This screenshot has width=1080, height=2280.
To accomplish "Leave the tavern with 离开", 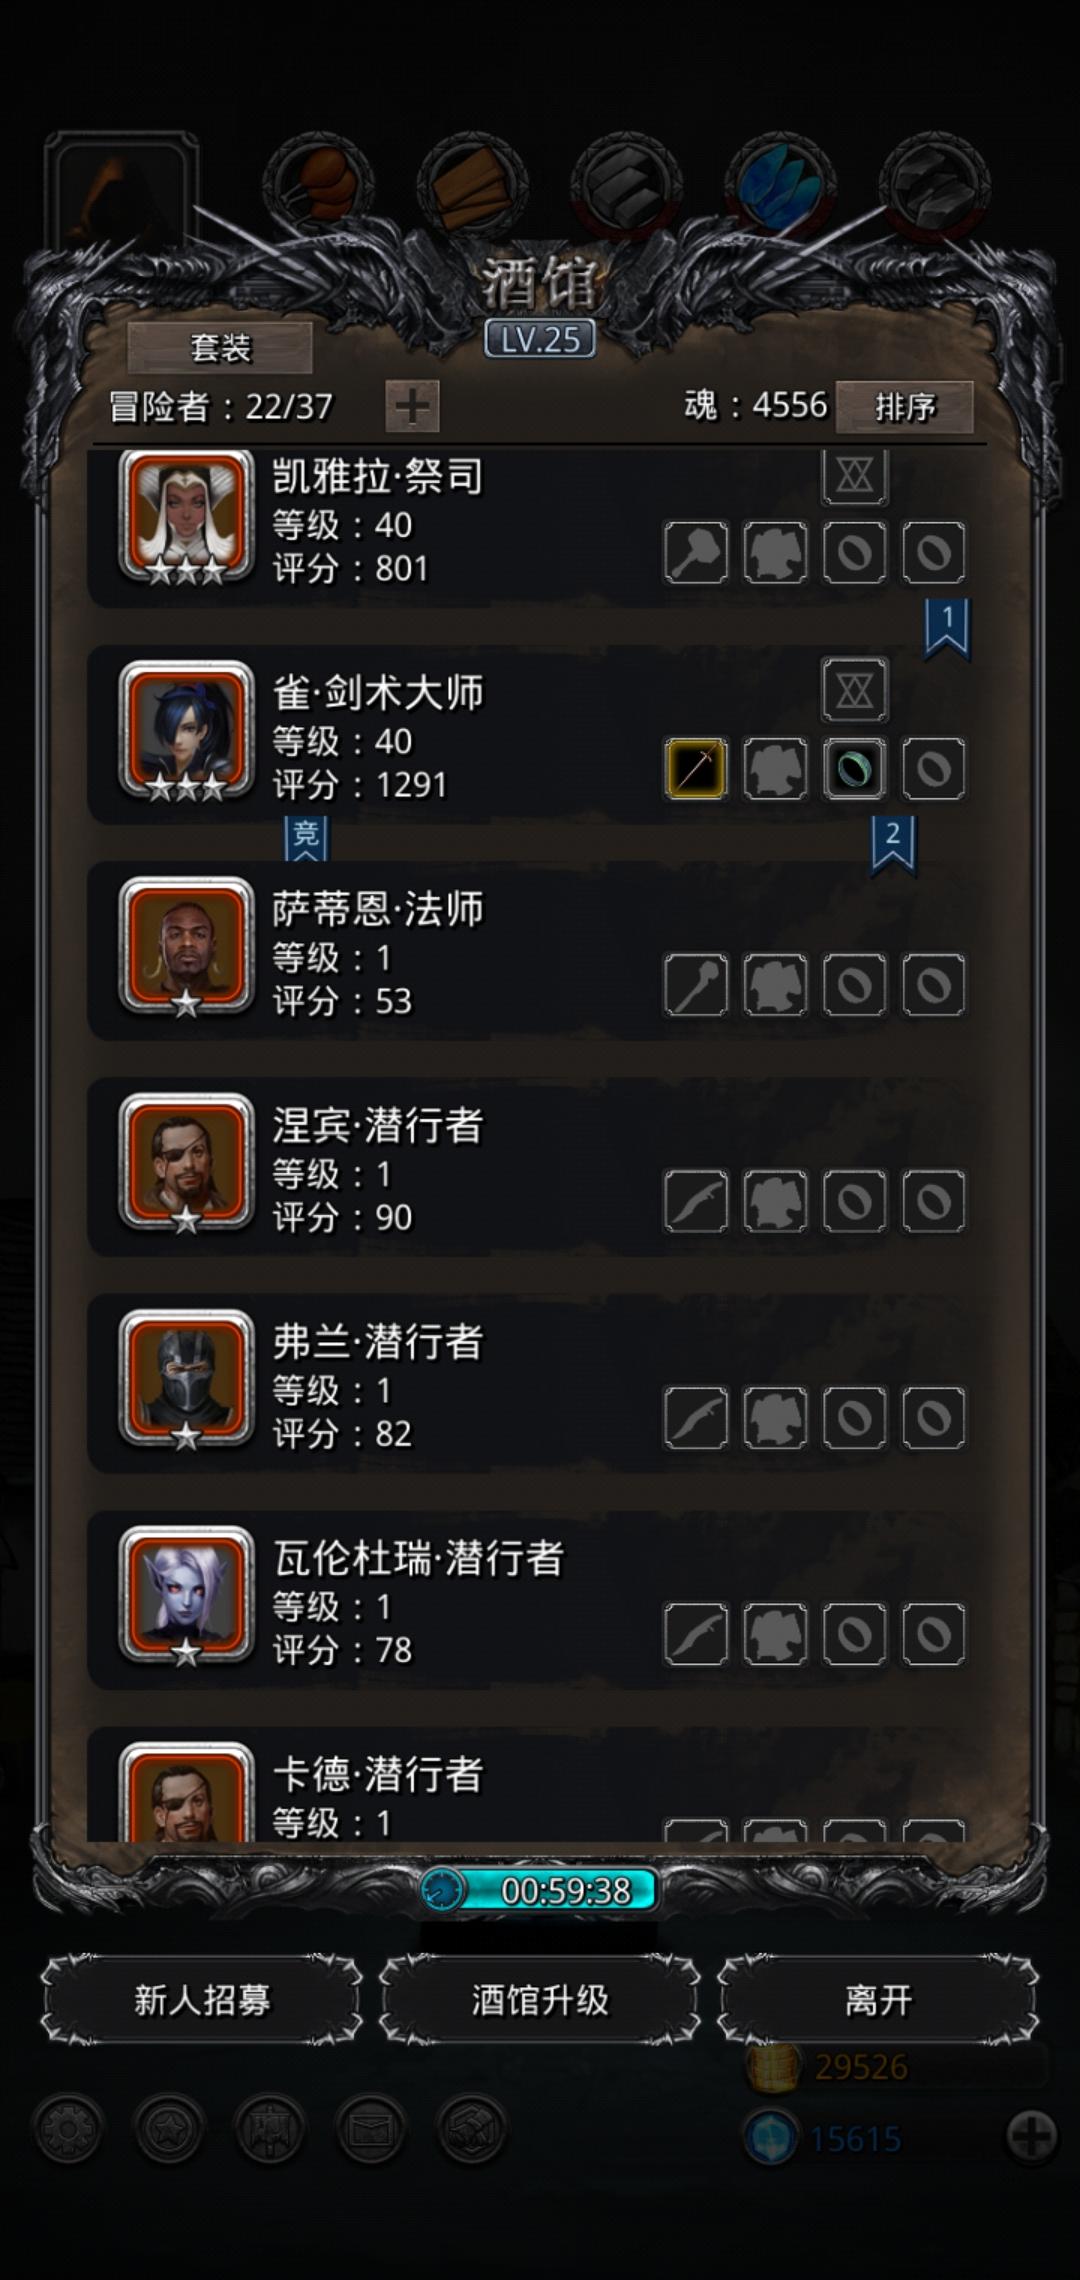I will [x=878, y=2000].
